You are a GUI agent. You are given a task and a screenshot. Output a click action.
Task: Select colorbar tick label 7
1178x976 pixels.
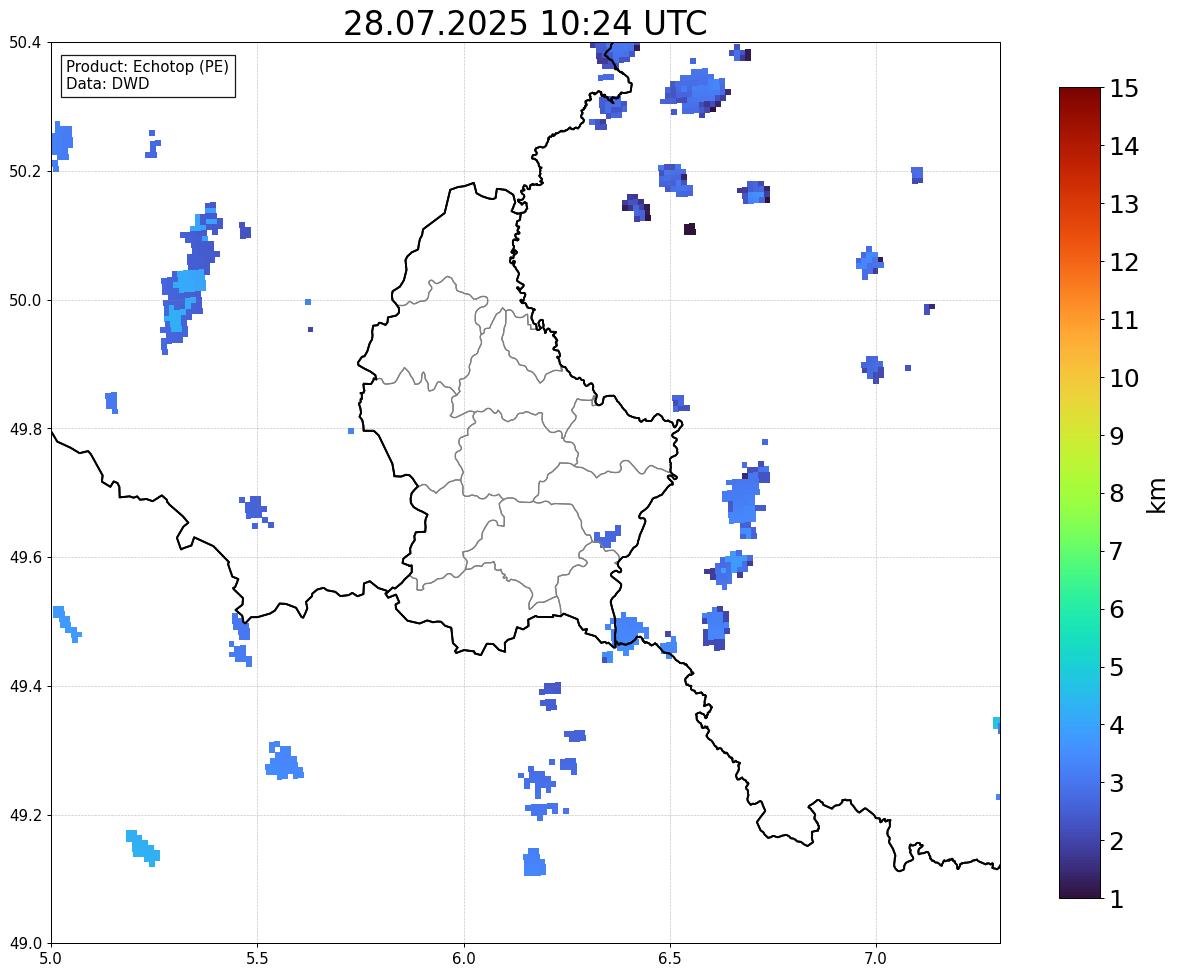click(x=1117, y=551)
